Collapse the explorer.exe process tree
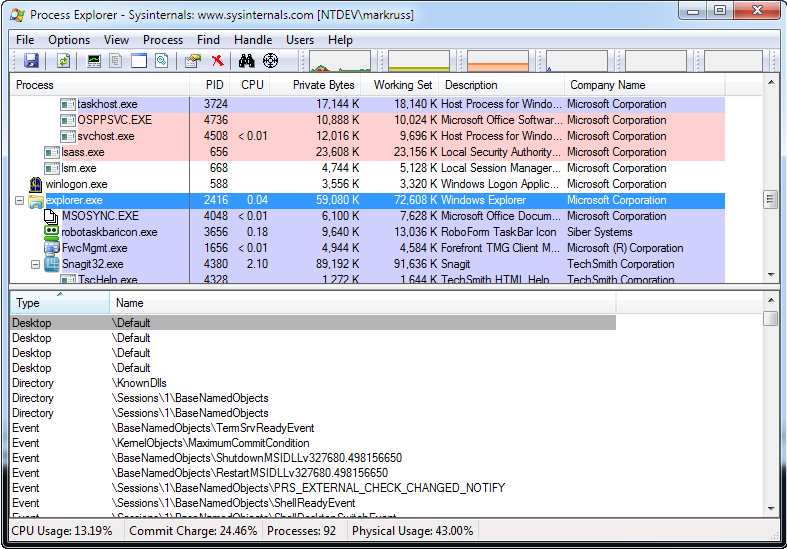787x549 pixels. [x=20, y=201]
